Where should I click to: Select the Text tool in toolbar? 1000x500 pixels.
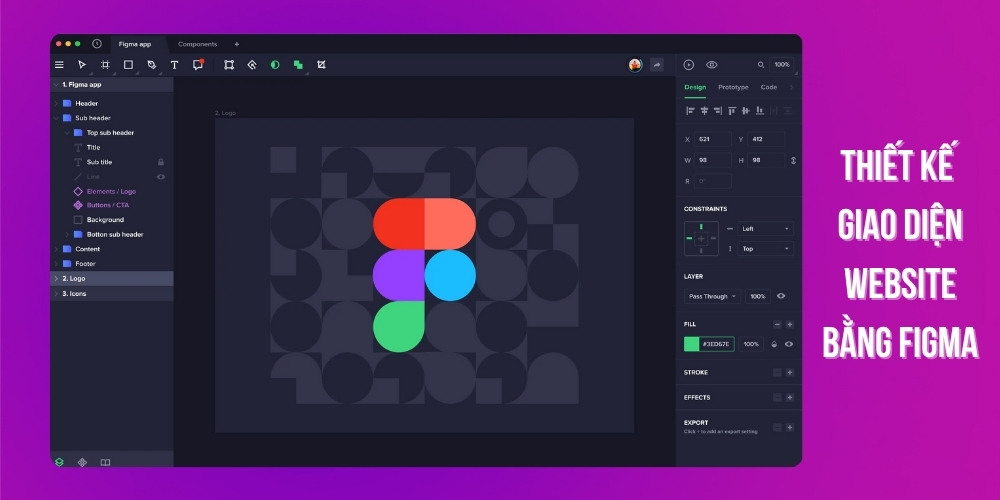pyautogui.click(x=174, y=64)
